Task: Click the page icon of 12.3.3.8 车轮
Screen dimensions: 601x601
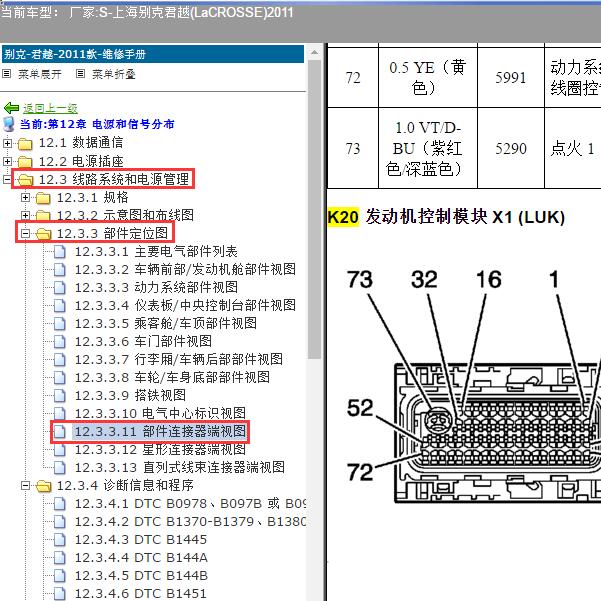Action: click(x=59, y=378)
